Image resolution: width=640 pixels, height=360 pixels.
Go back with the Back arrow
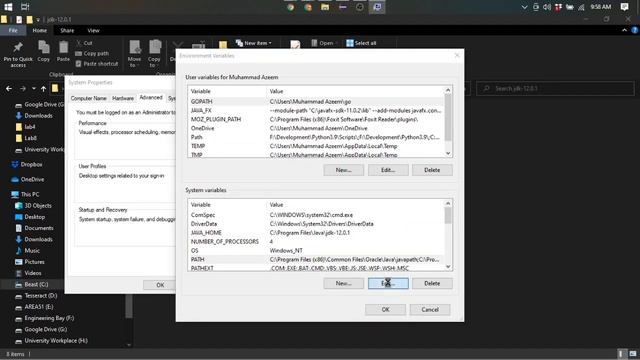tap(9, 89)
